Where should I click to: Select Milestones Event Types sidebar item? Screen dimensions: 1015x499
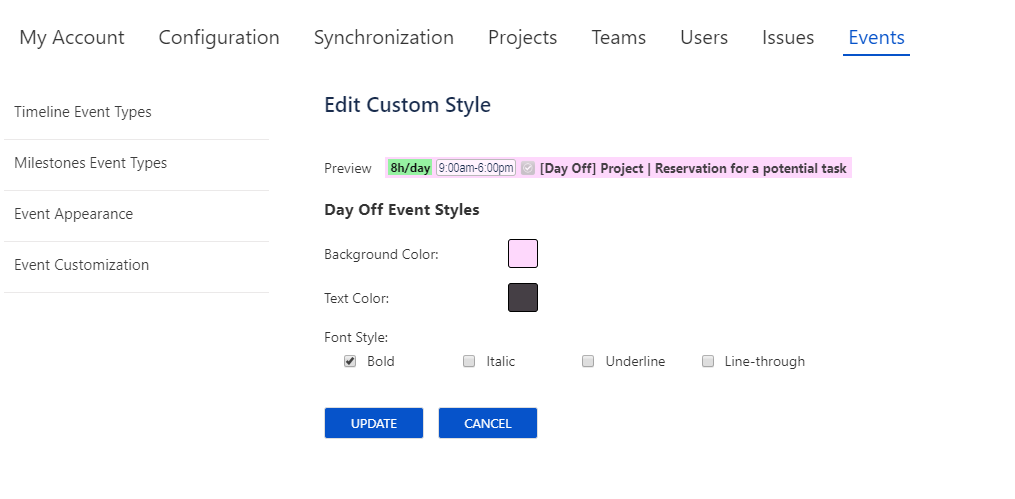pyautogui.click(x=91, y=163)
